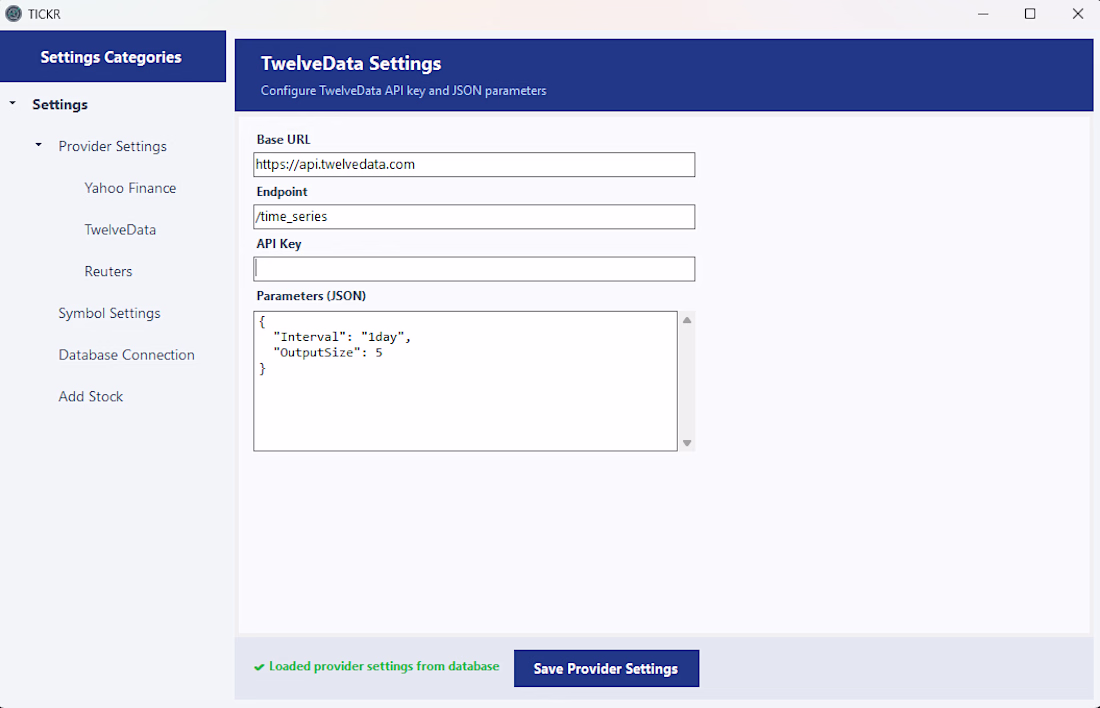Viewport: 1100px width, 708px height.
Task: Close the TICKR window
Action: (x=1078, y=14)
